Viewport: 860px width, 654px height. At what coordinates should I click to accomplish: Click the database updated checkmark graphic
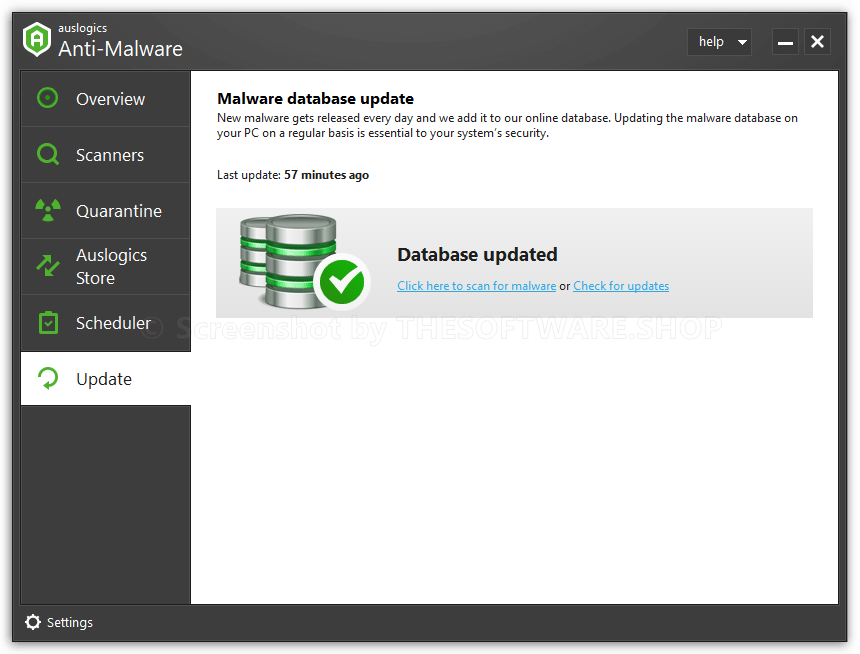coord(305,262)
